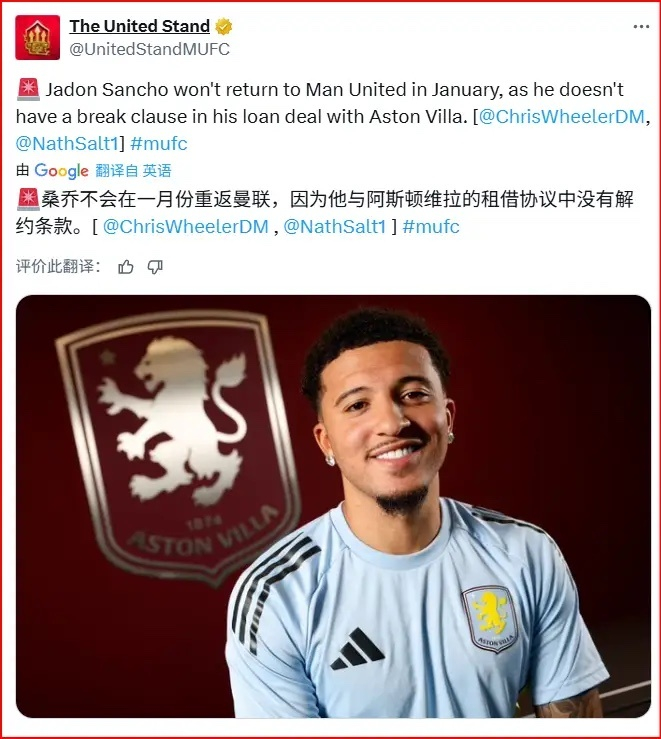Click the siren emoji in Chinese translation
The height and width of the screenshot is (739, 661).
click(28, 199)
